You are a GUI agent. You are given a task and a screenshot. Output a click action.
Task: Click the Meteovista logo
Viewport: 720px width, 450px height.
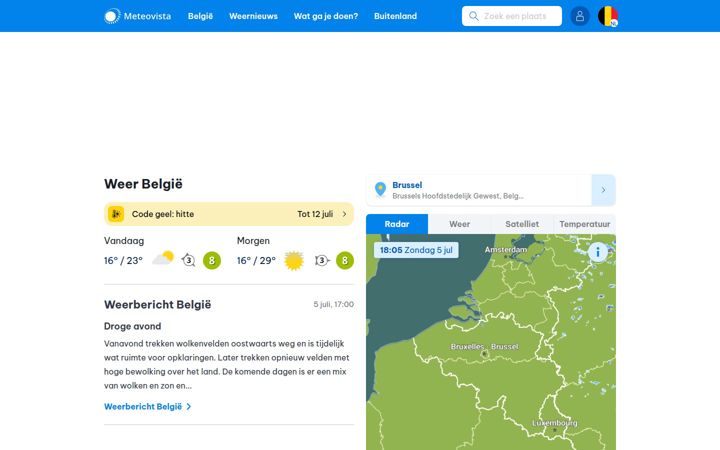click(138, 16)
